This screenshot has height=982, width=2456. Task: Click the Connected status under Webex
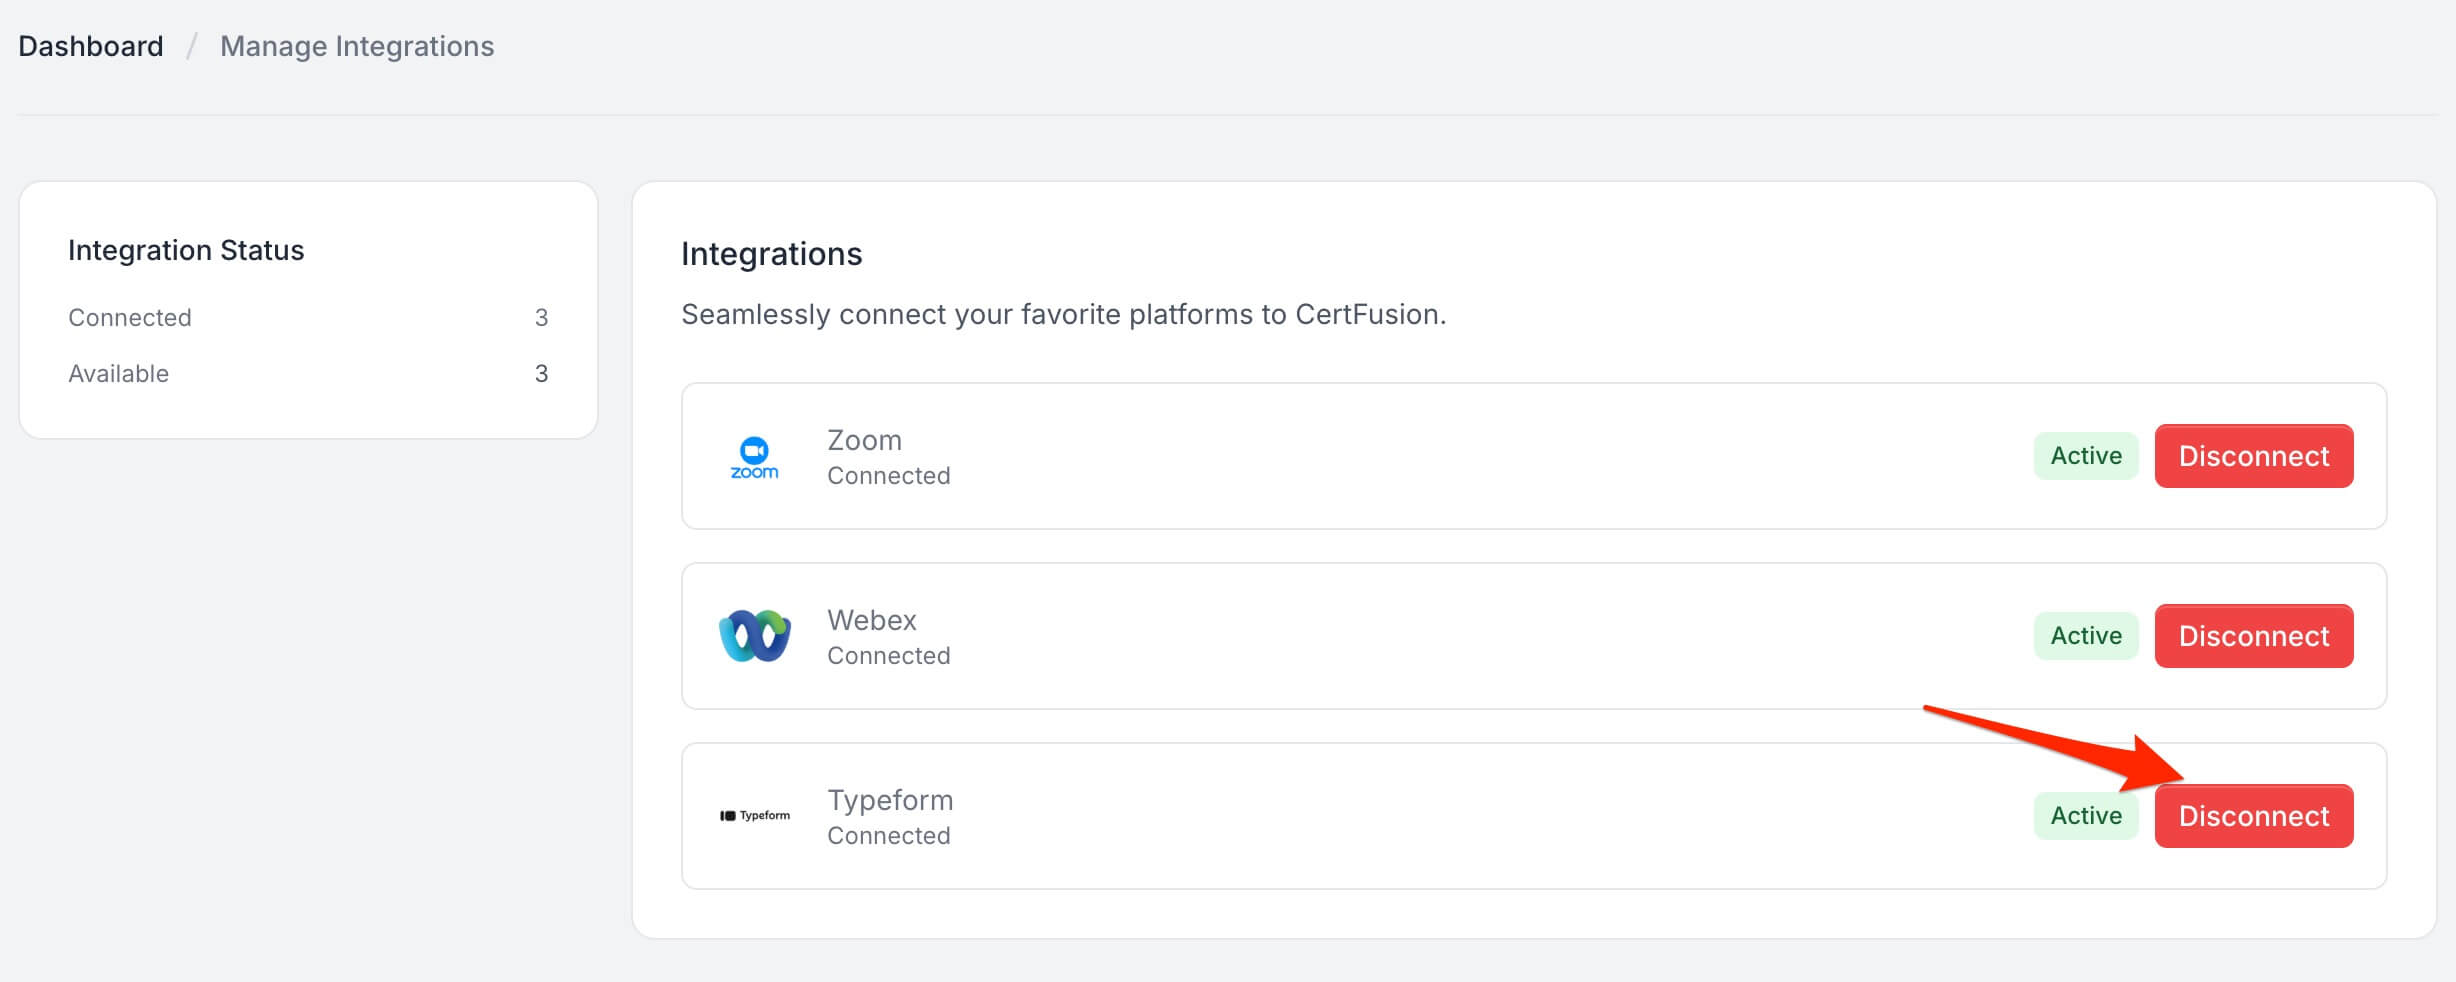click(x=888, y=656)
